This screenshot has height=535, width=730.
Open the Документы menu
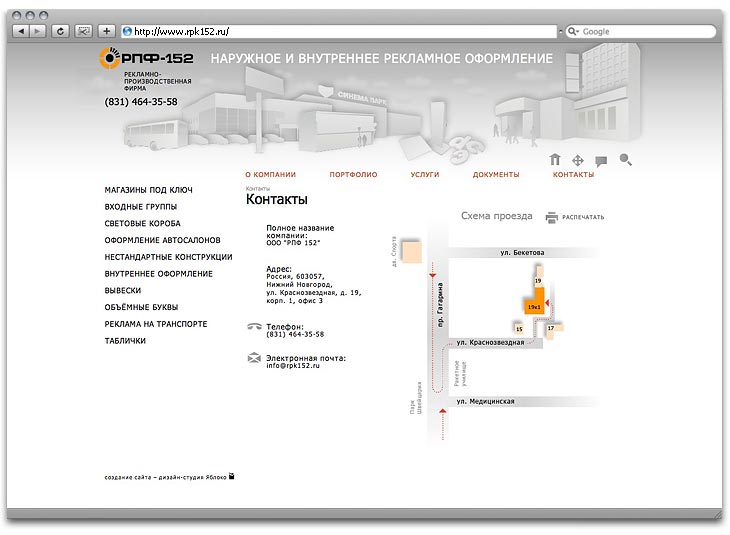pyautogui.click(x=496, y=175)
